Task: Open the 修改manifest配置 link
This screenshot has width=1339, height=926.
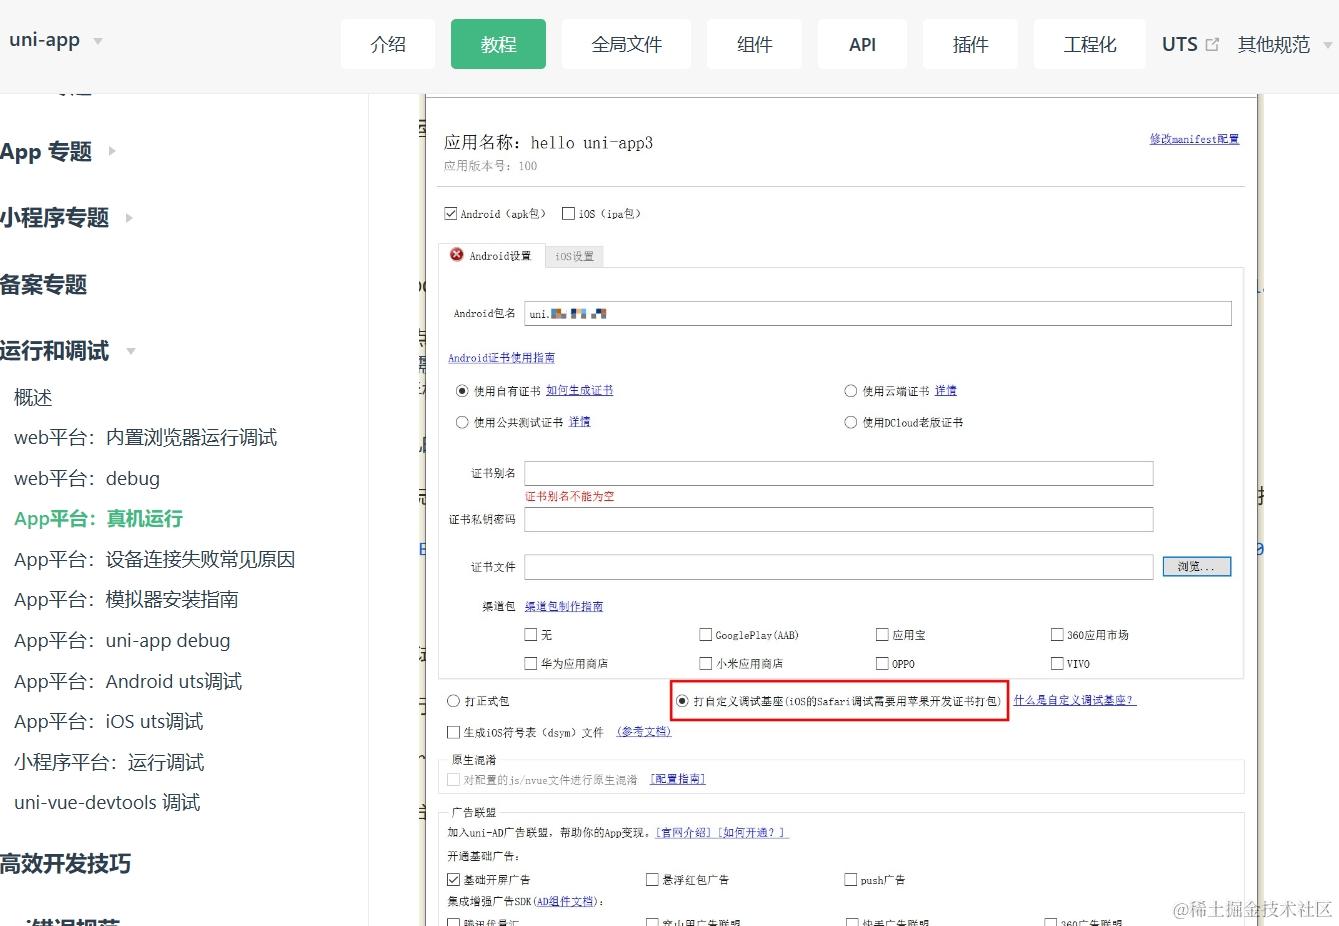Action: pyautogui.click(x=1194, y=139)
